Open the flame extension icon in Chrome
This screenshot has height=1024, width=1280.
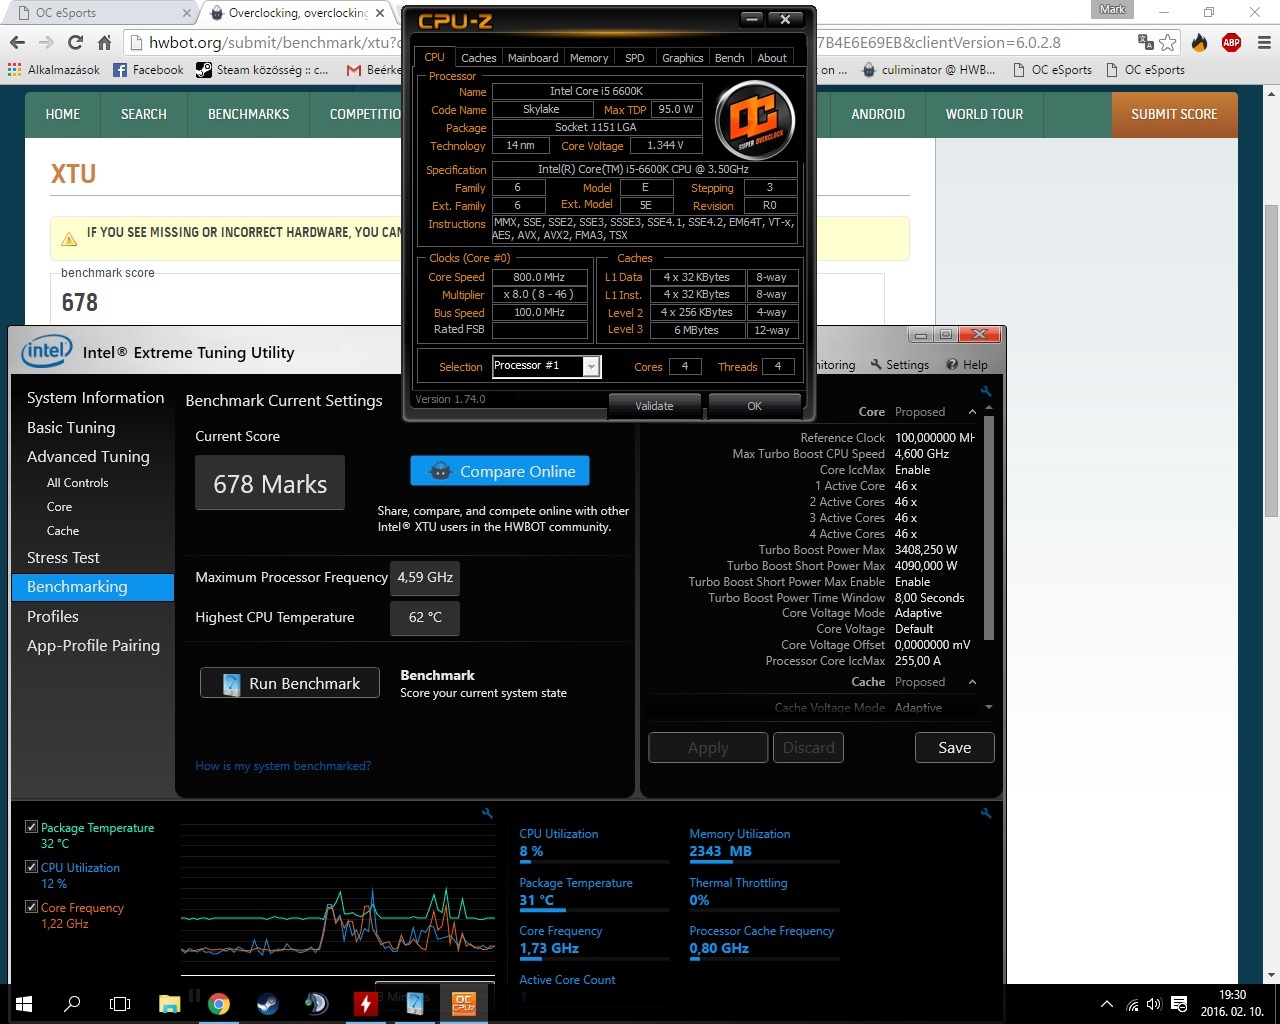[1200, 42]
